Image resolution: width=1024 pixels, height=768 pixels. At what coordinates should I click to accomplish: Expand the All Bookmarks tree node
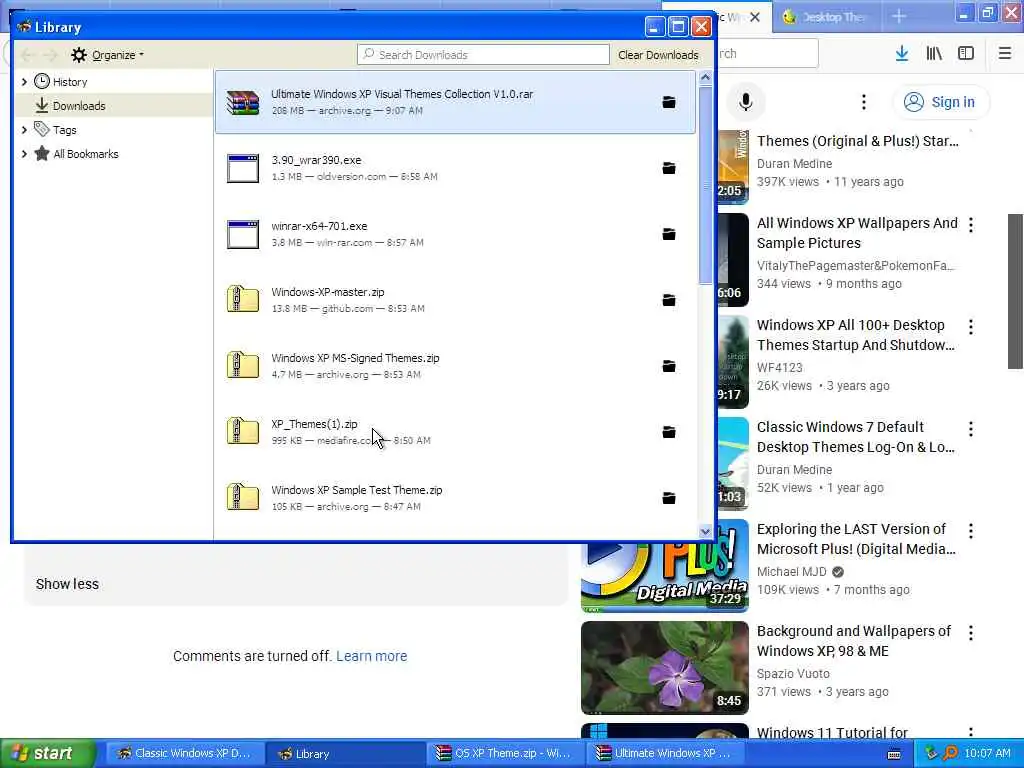click(24, 154)
